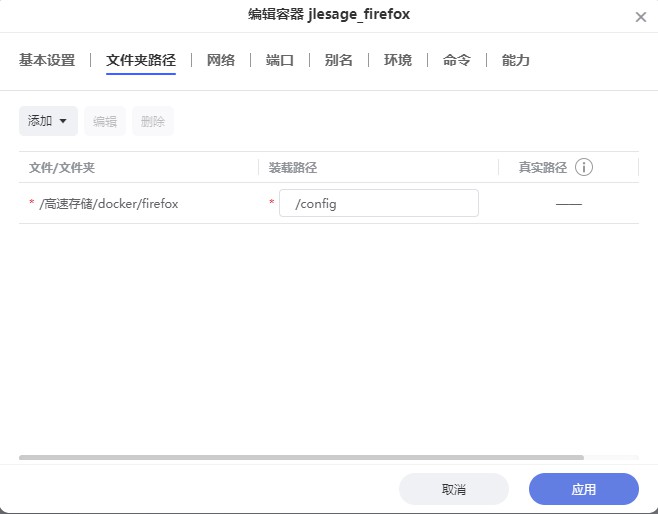
Task: Click the 文件/文件夹 column header
Action: (62, 167)
